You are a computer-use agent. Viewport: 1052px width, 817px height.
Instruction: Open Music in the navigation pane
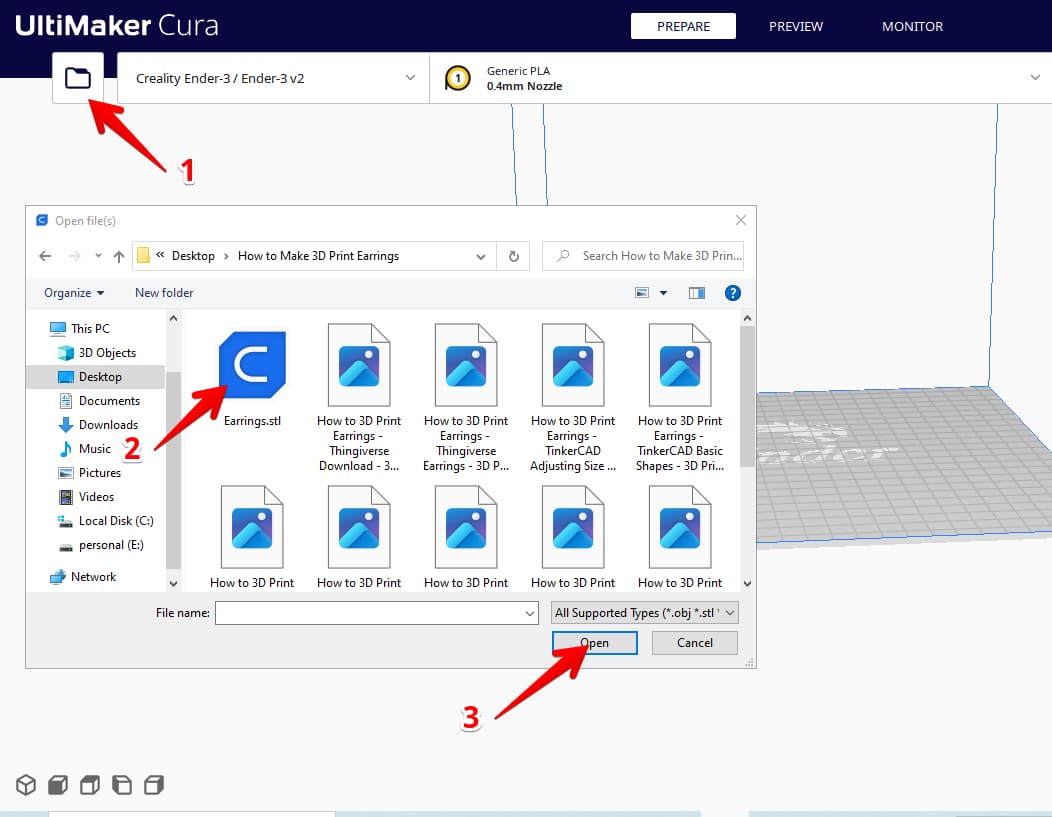[85, 449]
